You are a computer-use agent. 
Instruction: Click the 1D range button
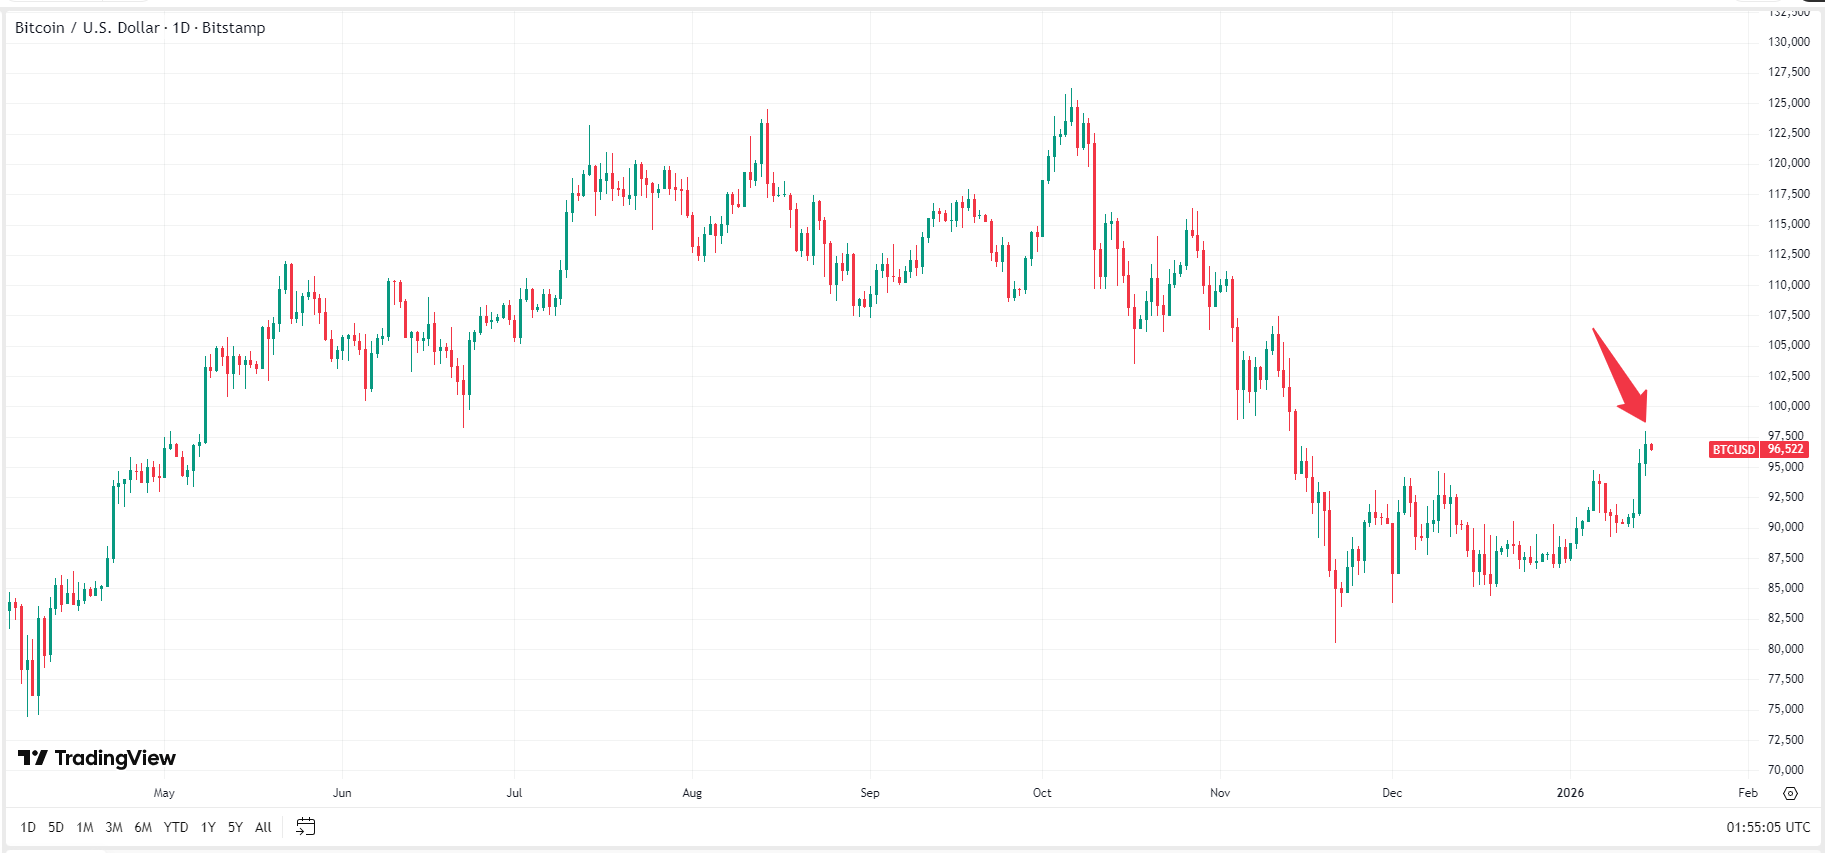27,827
